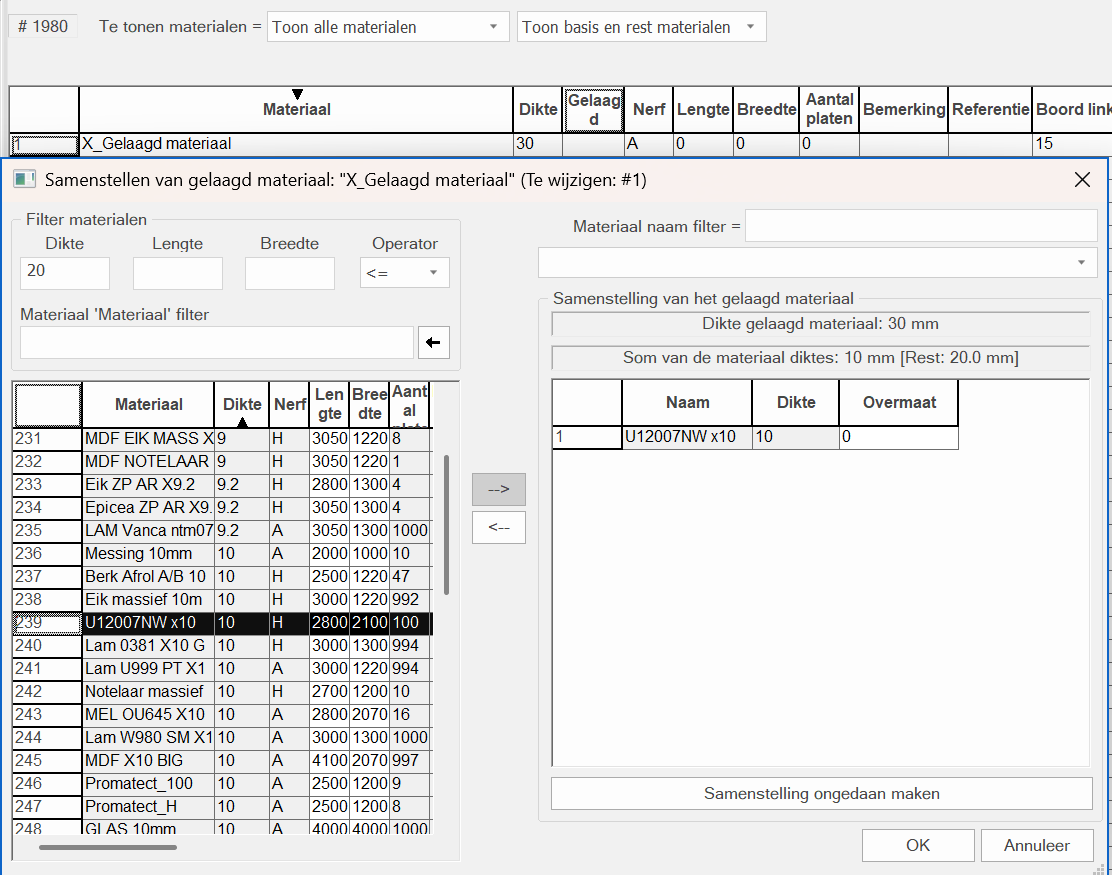Focus the Materiaal naam filter field
1112x875 pixels.
[x=920, y=226]
